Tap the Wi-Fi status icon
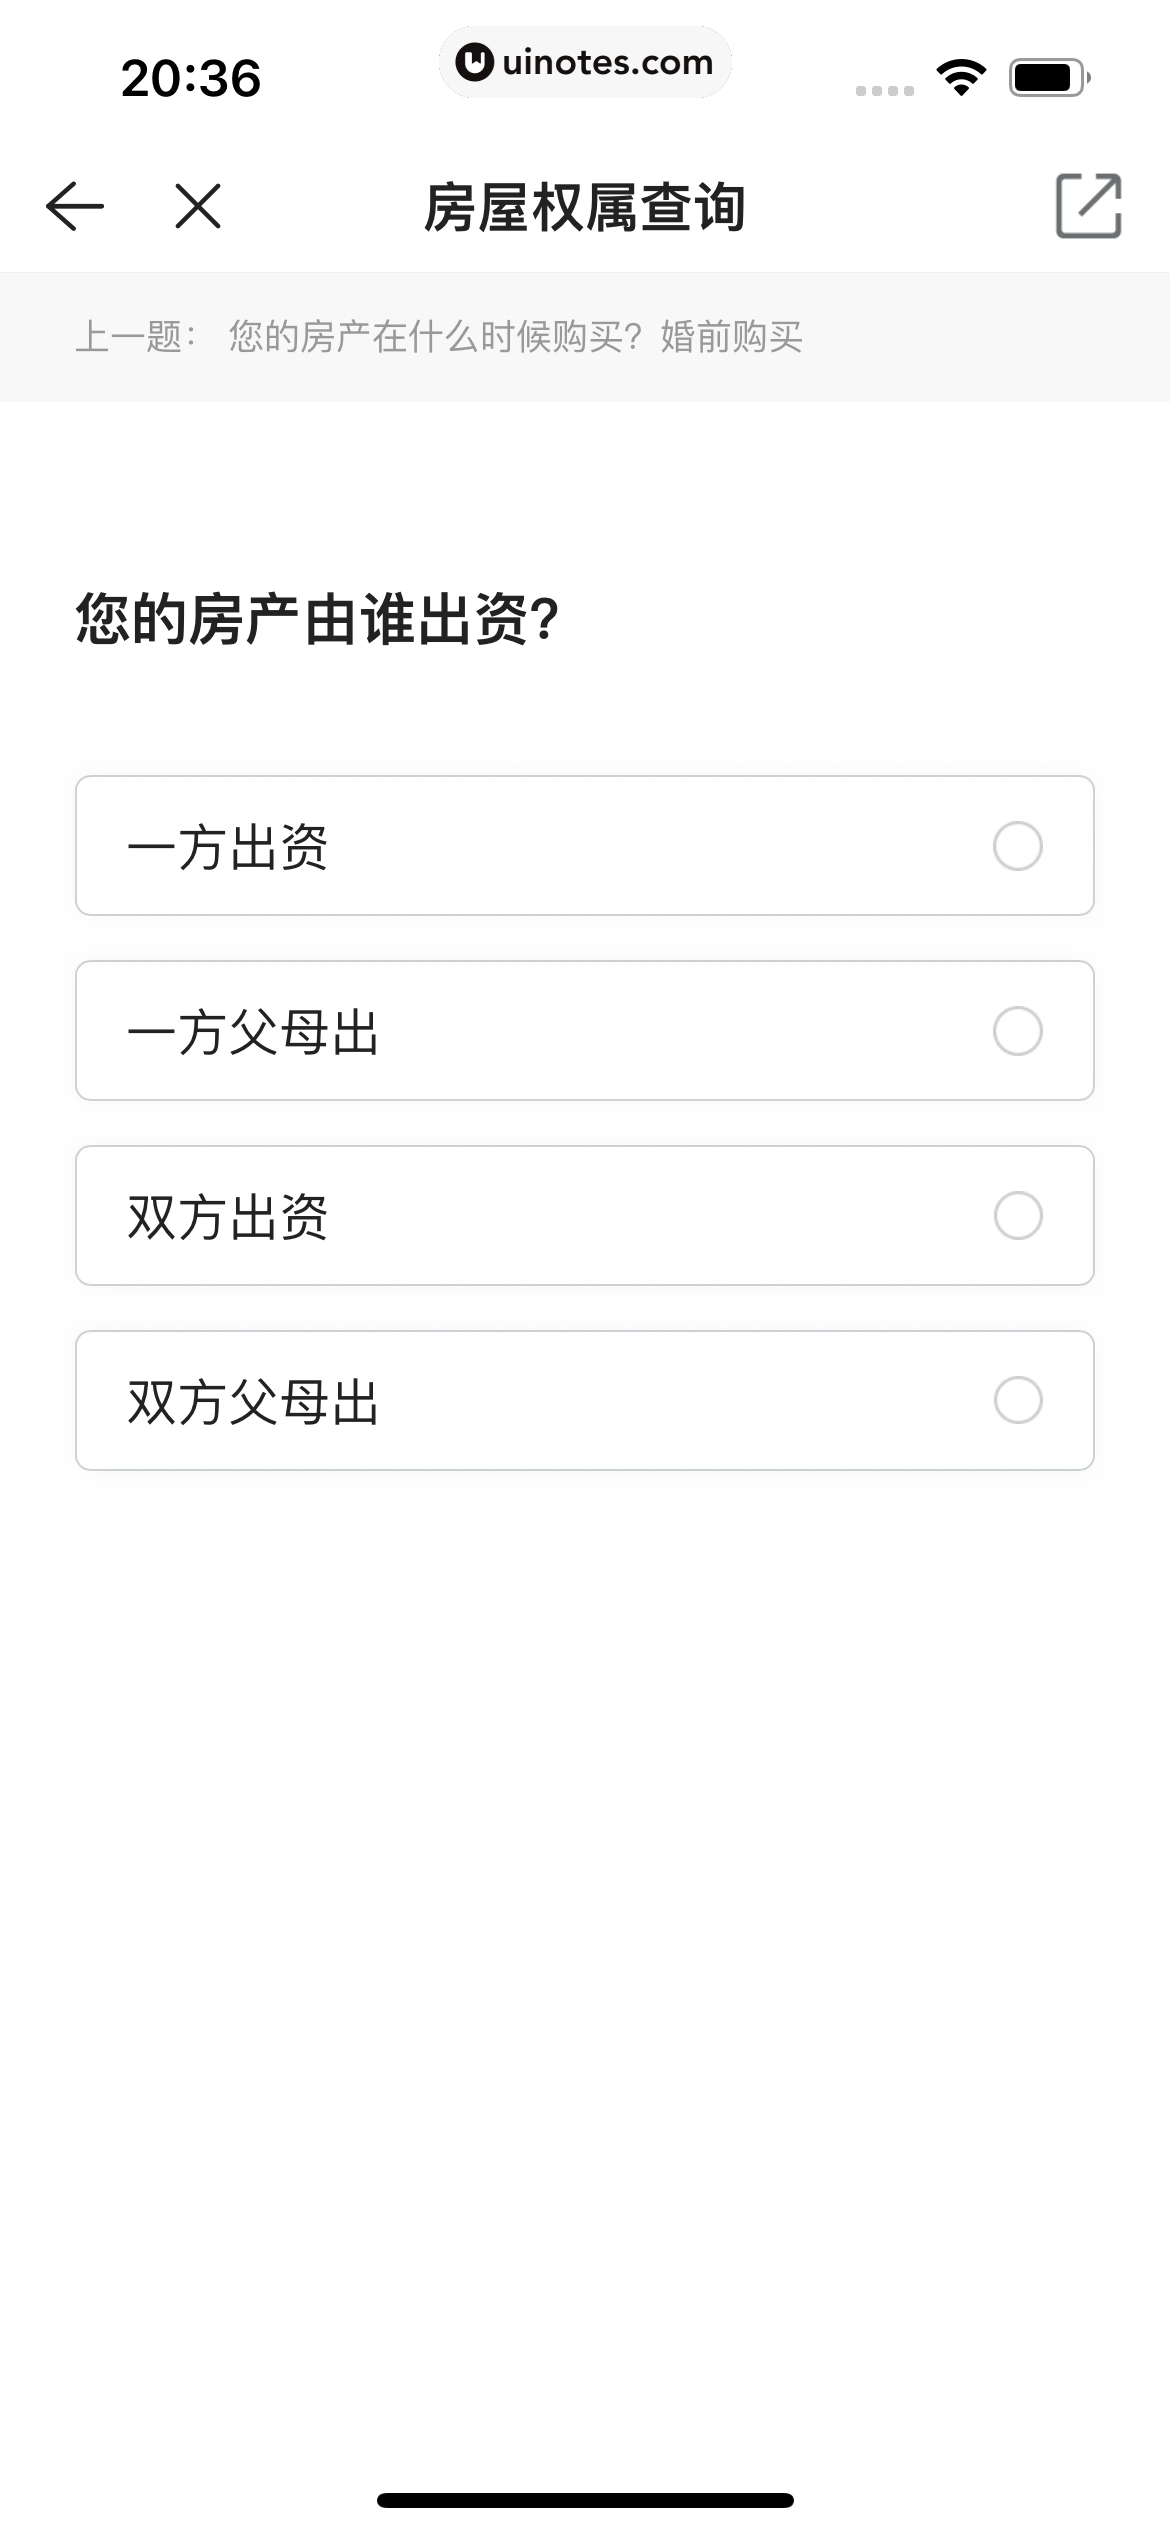 pos(961,77)
